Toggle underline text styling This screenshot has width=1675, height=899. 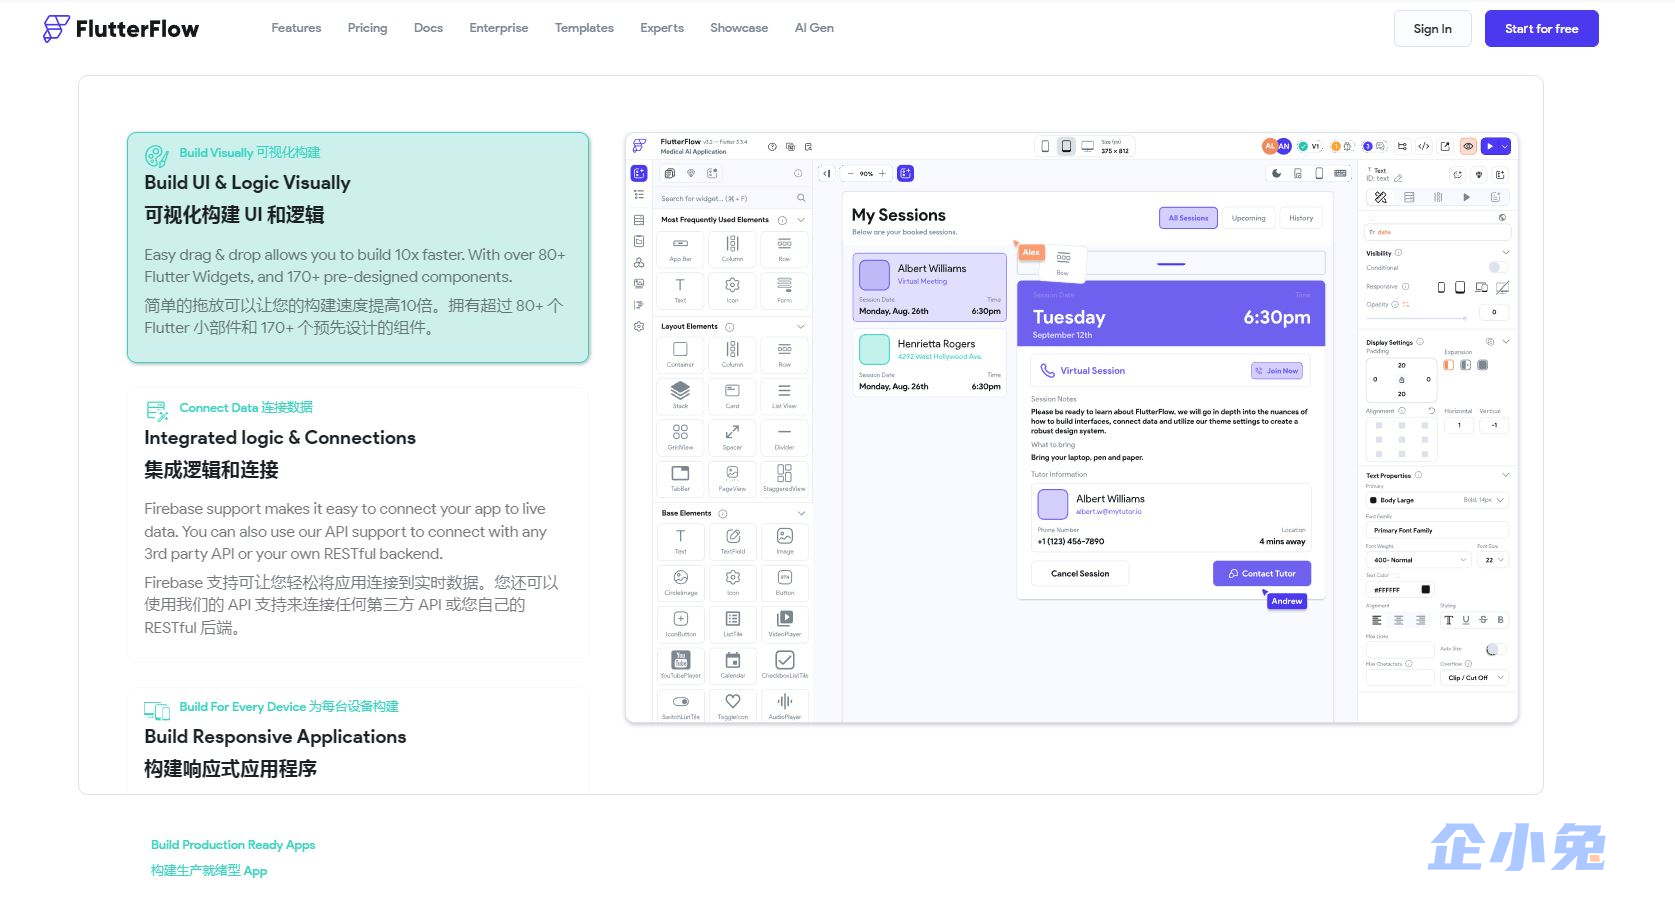(1466, 620)
